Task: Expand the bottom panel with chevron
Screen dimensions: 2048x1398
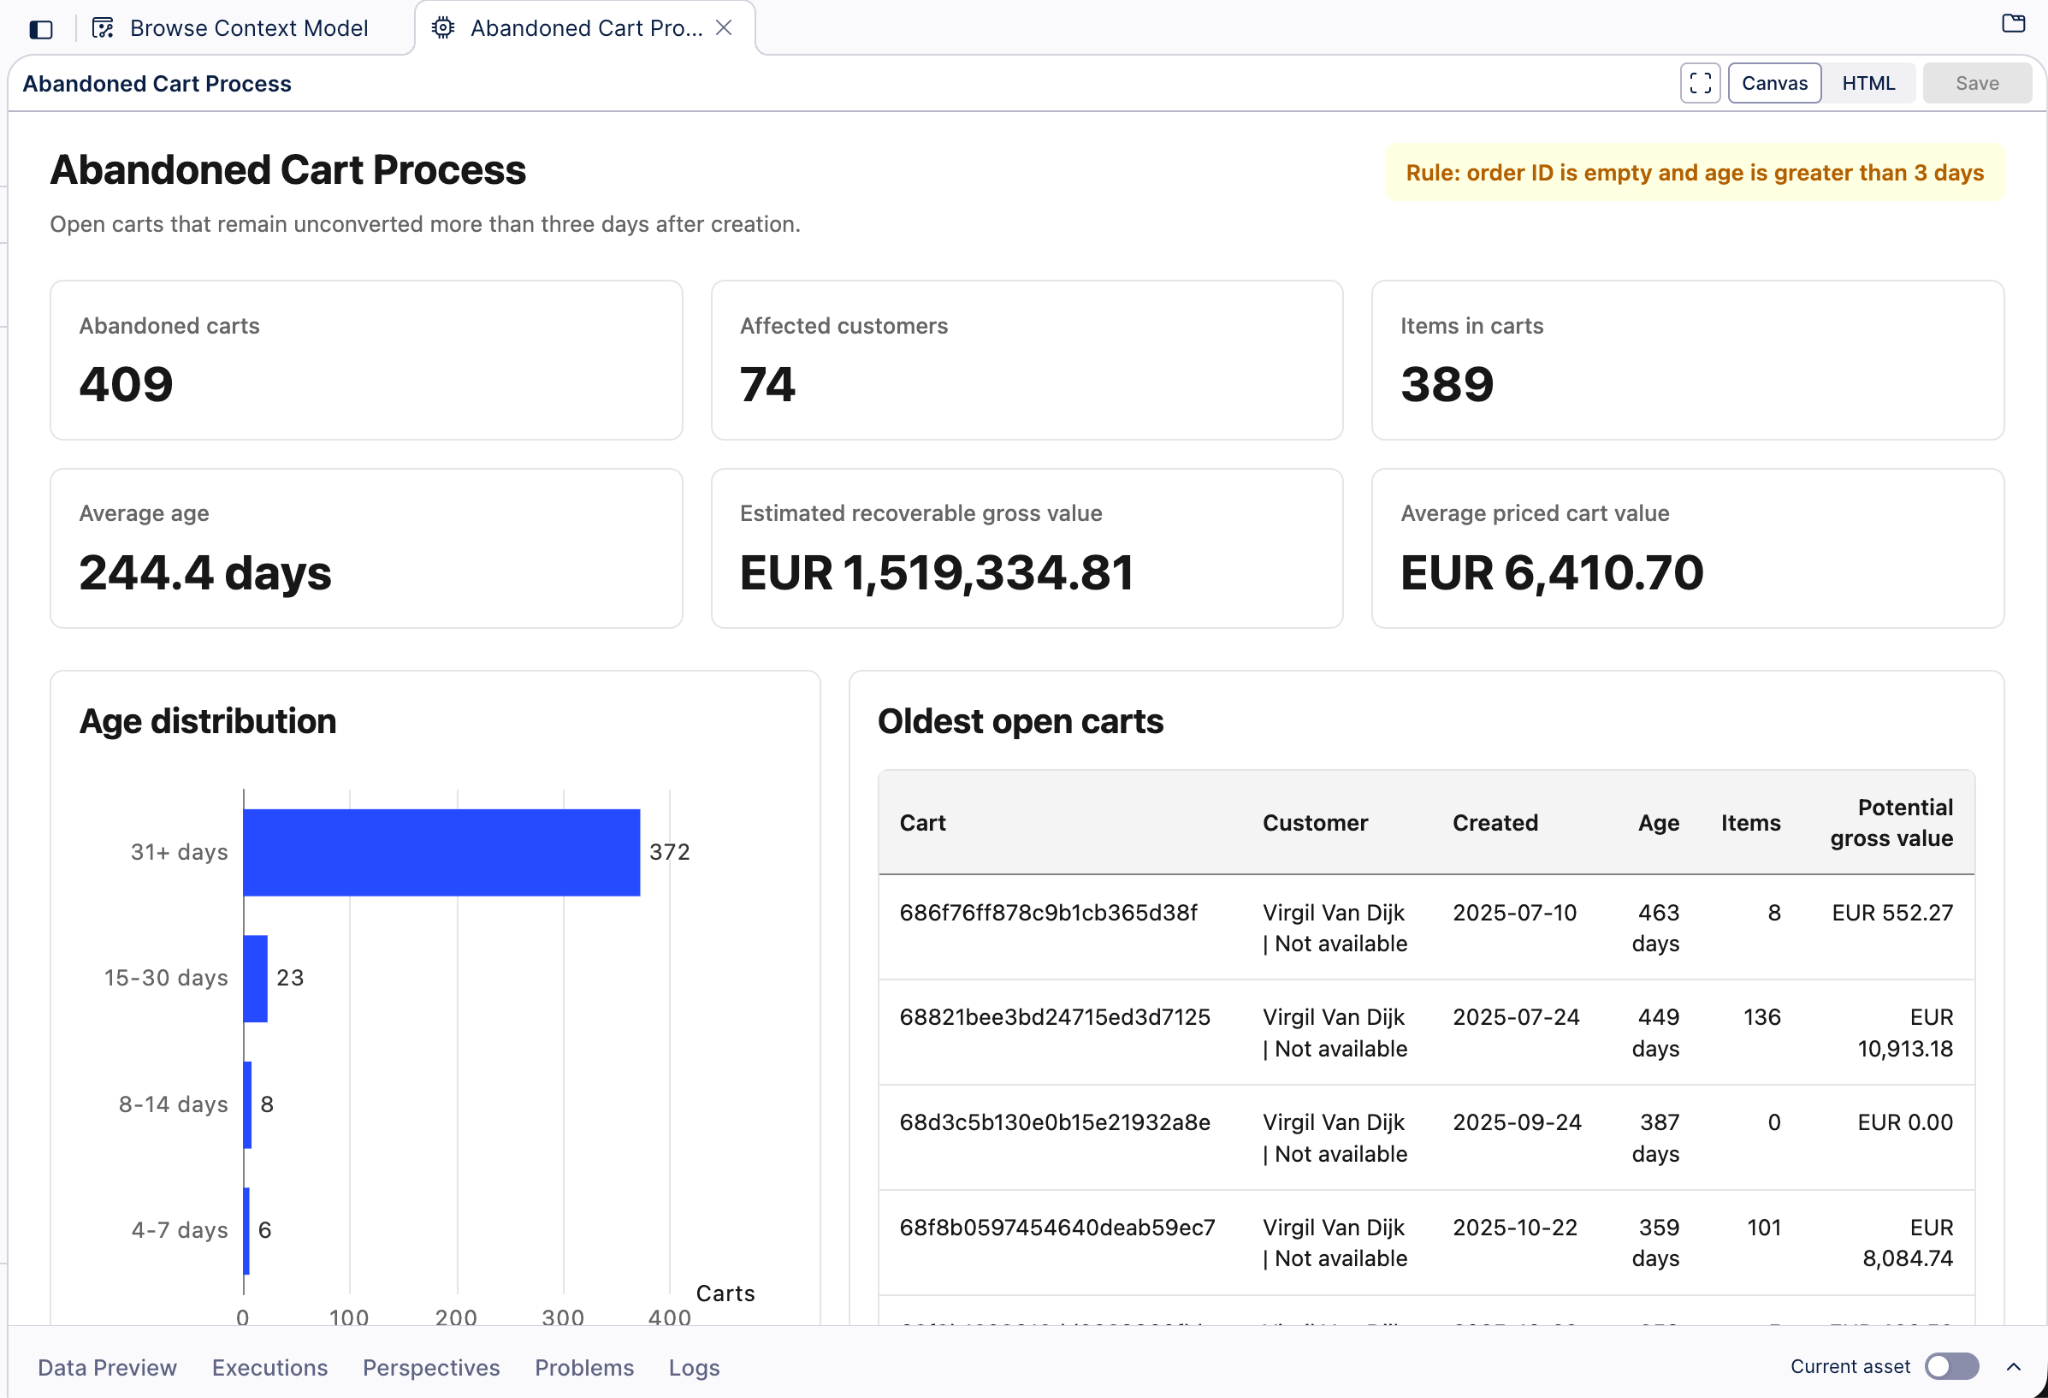Action: pyautogui.click(x=2014, y=1366)
